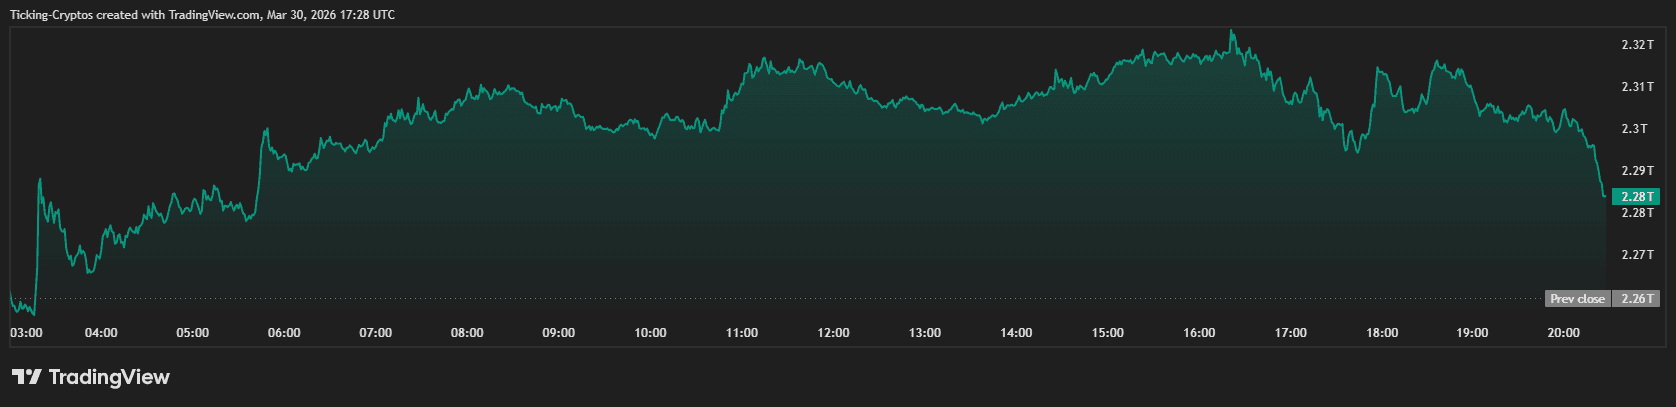Open the Ticking-Cryptos TradingView.com header caption

(x=202, y=15)
